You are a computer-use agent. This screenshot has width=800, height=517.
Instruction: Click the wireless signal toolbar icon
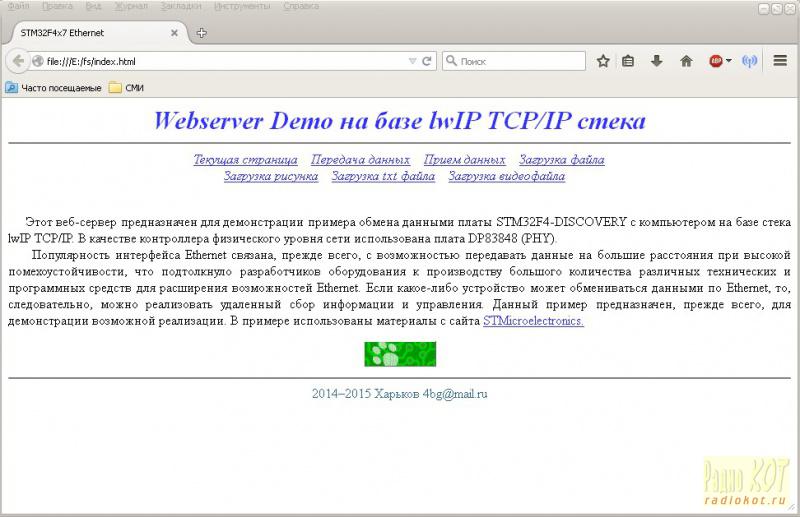click(750, 61)
